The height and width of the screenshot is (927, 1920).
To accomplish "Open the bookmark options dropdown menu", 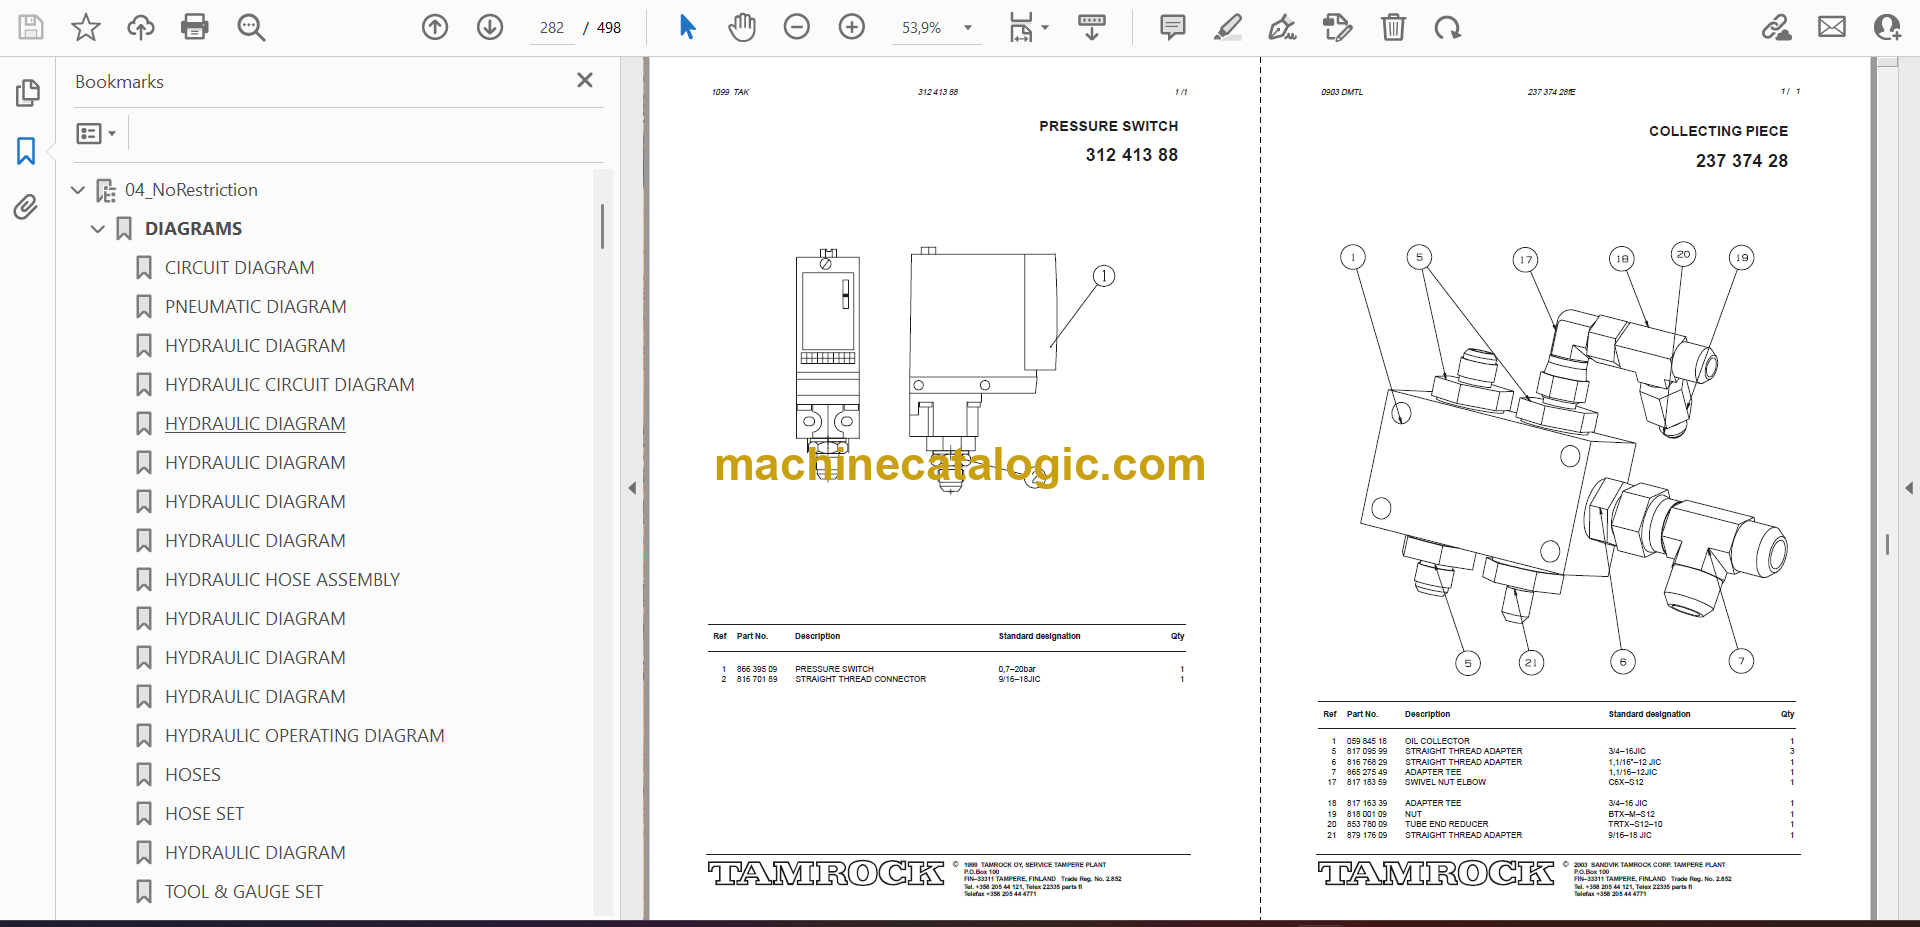I will point(96,133).
